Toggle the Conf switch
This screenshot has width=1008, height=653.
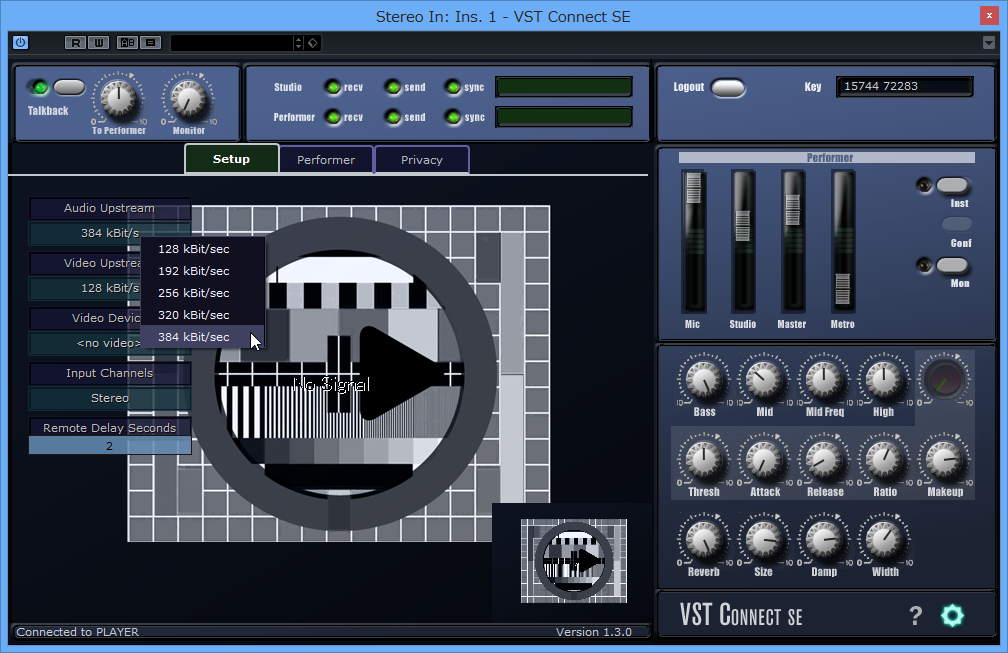coord(957,224)
